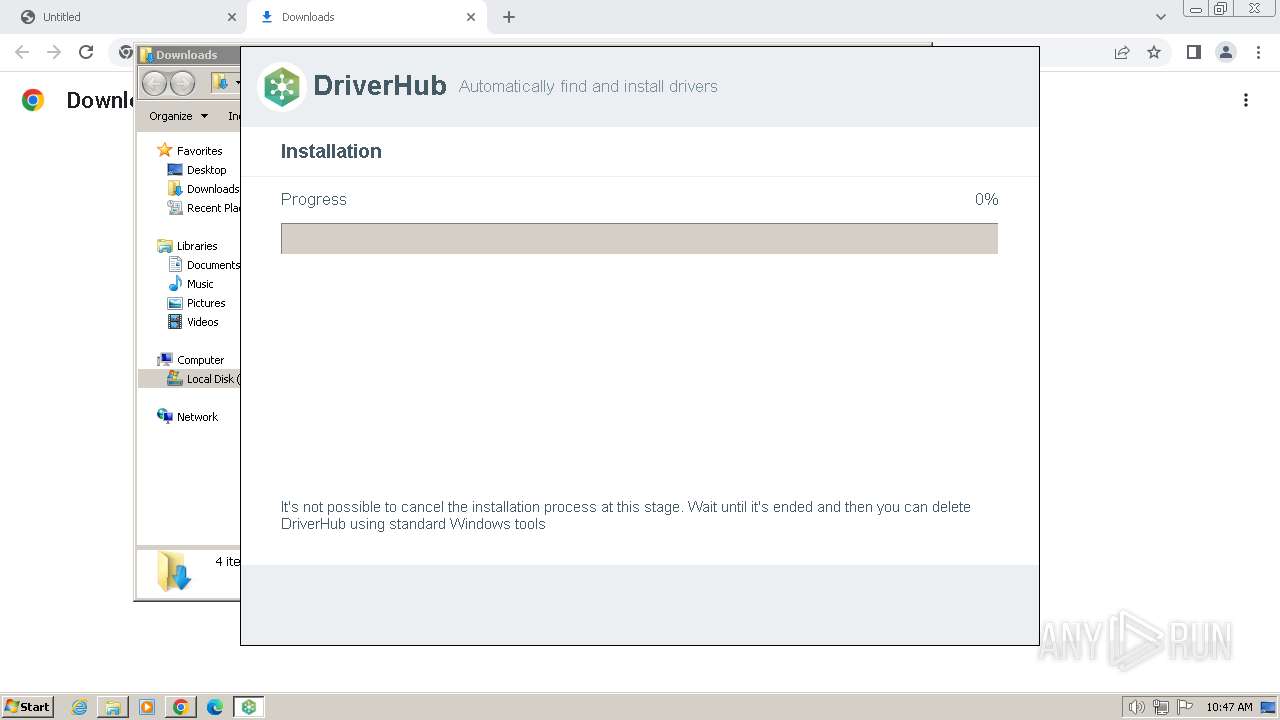Click the network tray icon
Screen dimensions: 1280x720
coord(1161,707)
